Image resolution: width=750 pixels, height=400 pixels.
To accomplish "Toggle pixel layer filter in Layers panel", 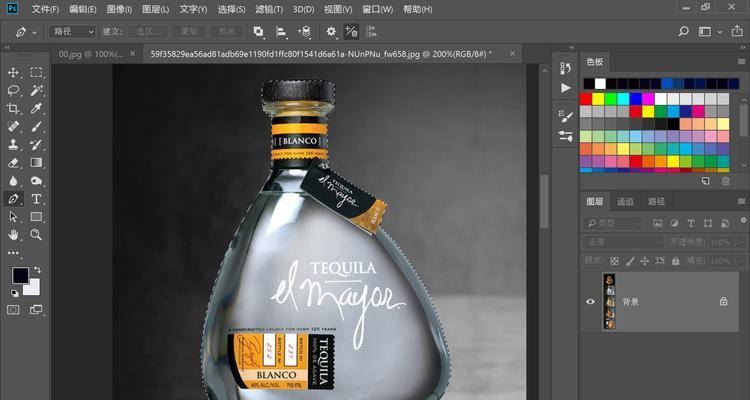I will (658, 223).
